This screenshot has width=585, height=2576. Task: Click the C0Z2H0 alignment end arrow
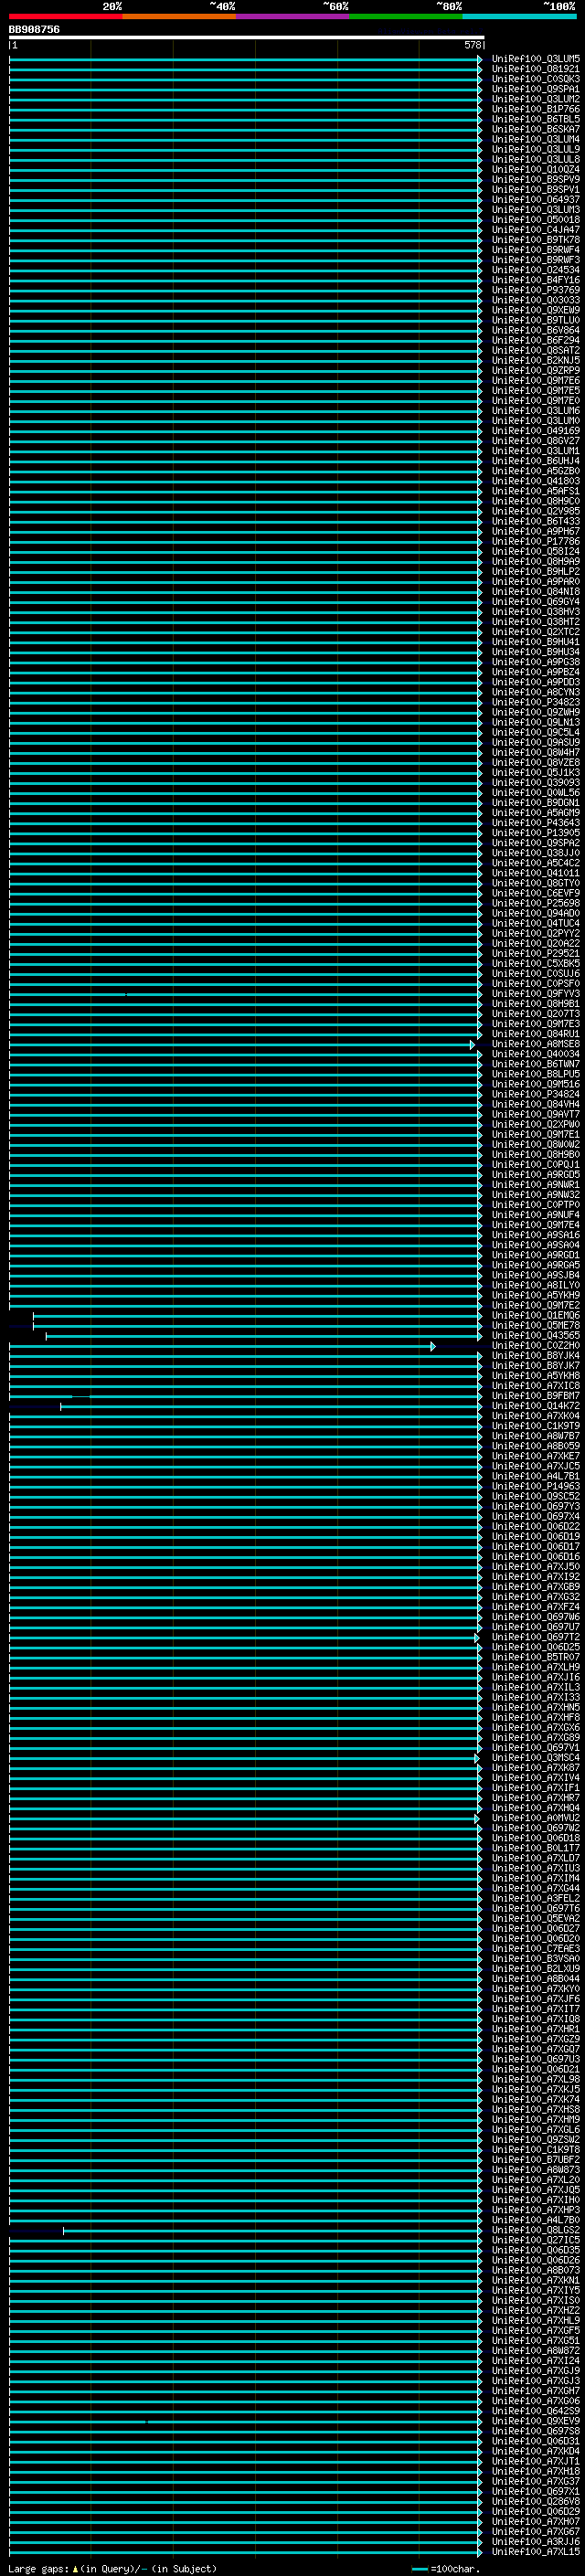pyautogui.click(x=433, y=1346)
